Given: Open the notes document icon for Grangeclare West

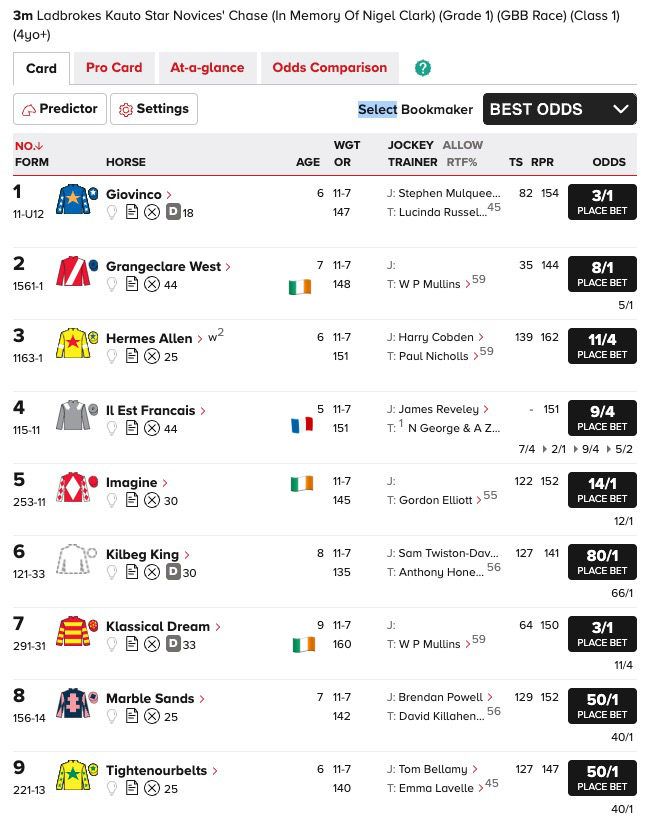Looking at the screenshot, I should click(132, 284).
